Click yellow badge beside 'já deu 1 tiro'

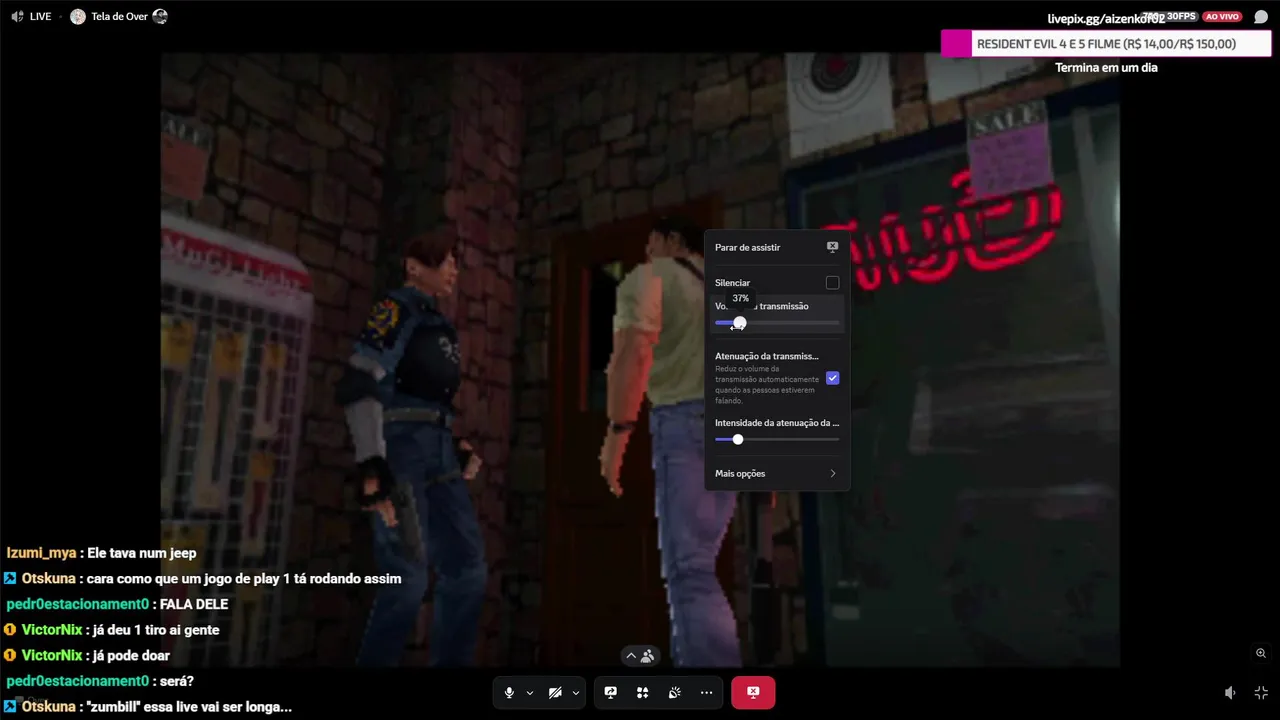(x=10, y=630)
